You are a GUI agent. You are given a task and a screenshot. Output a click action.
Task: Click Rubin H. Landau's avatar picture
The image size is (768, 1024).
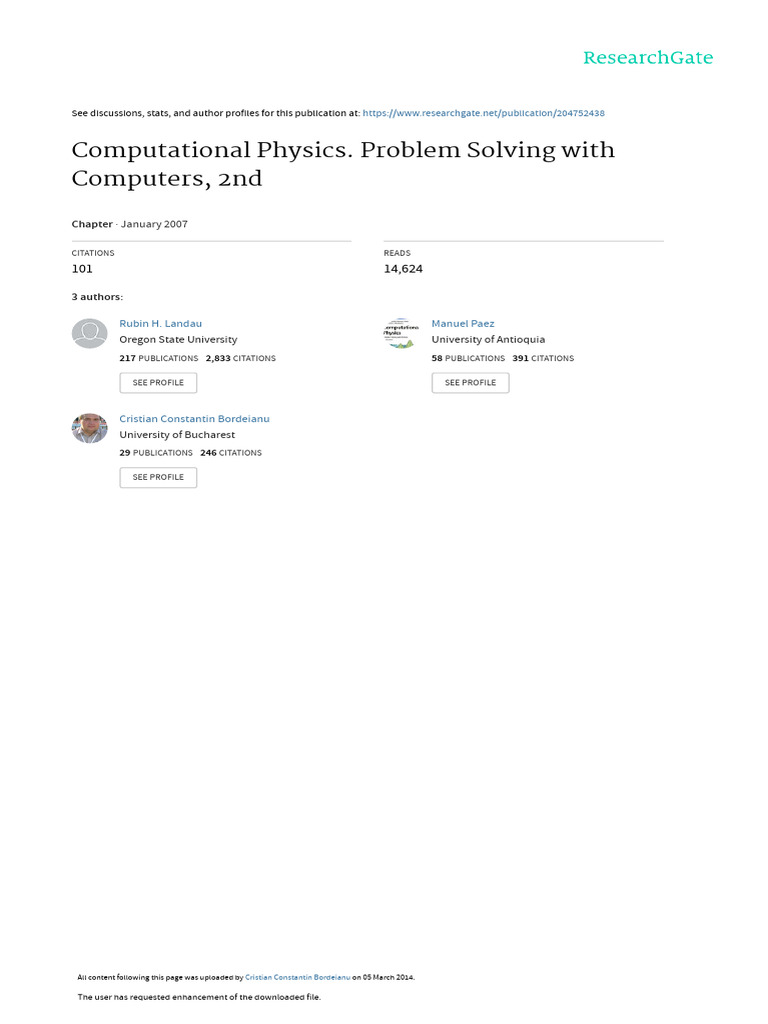coord(89,333)
